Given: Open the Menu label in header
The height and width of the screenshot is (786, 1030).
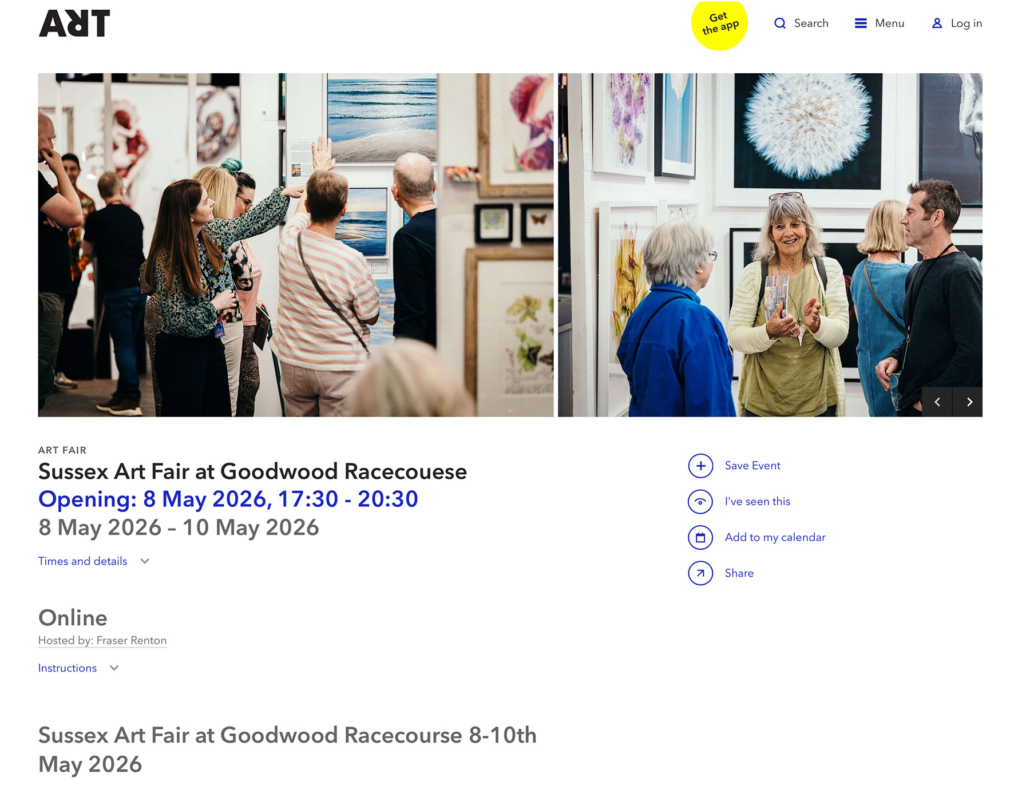Looking at the screenshot, I should coord(889,24).
